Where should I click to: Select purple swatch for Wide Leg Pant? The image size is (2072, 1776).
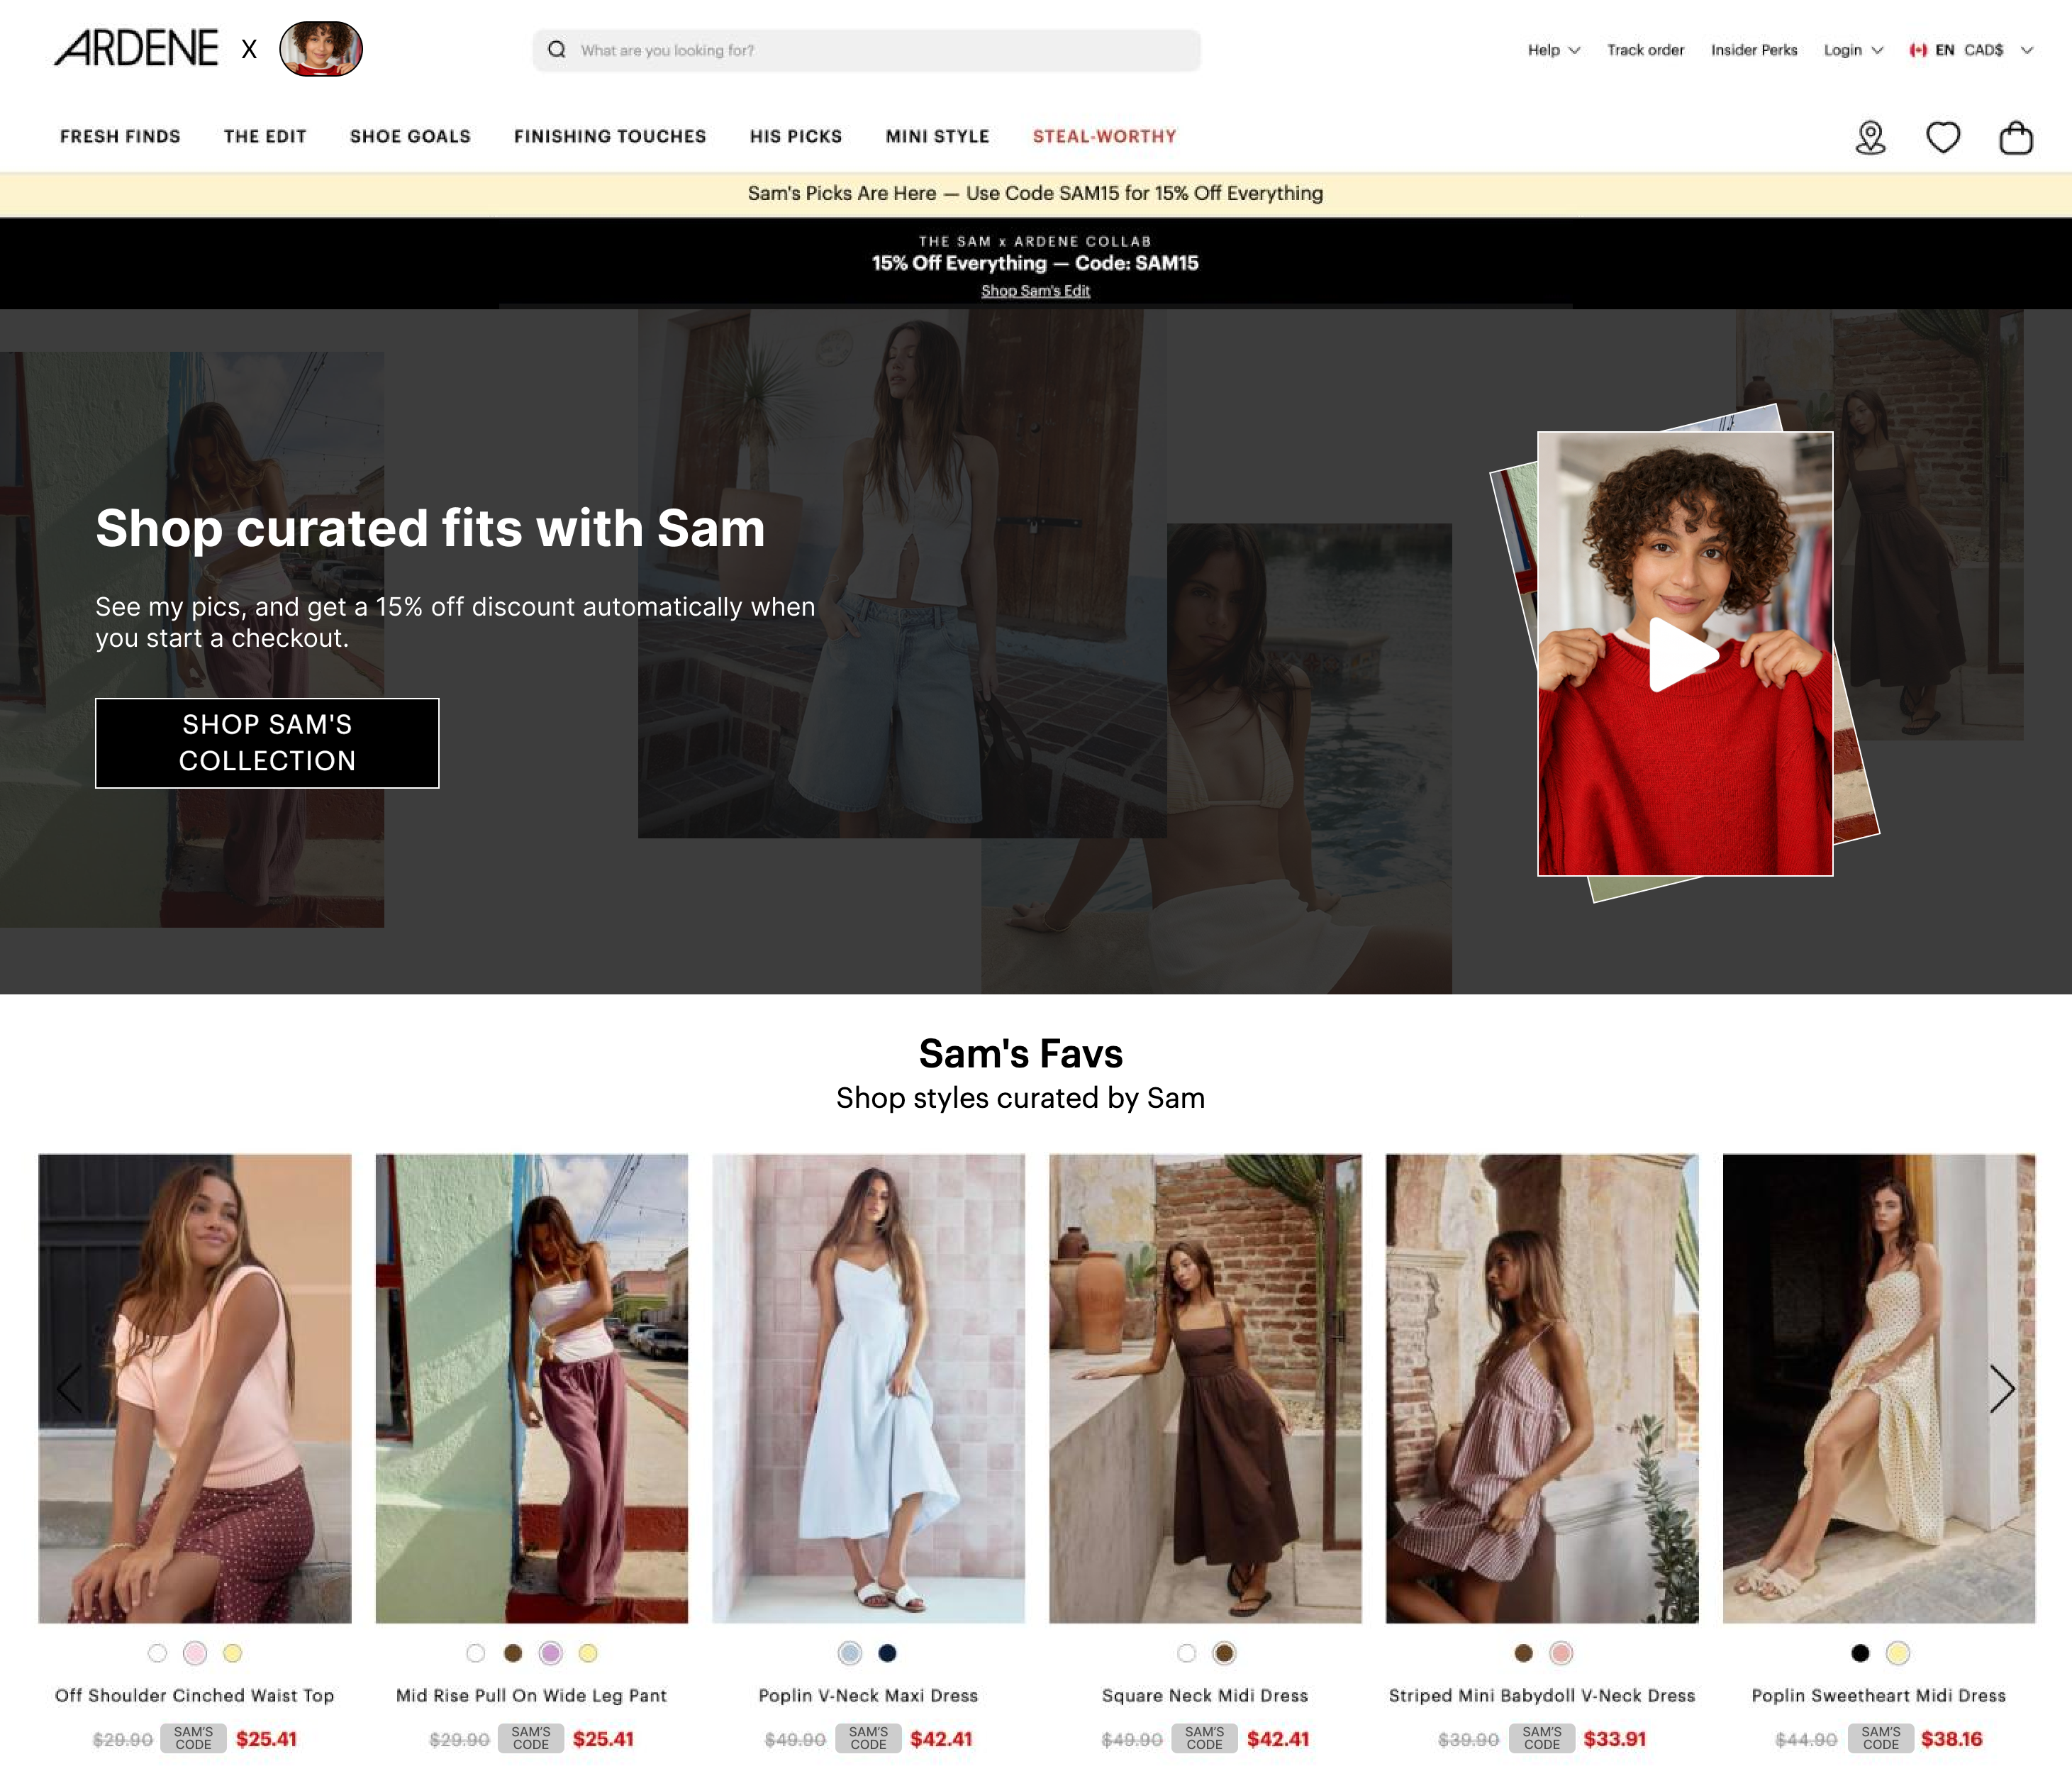(550, 1653)
